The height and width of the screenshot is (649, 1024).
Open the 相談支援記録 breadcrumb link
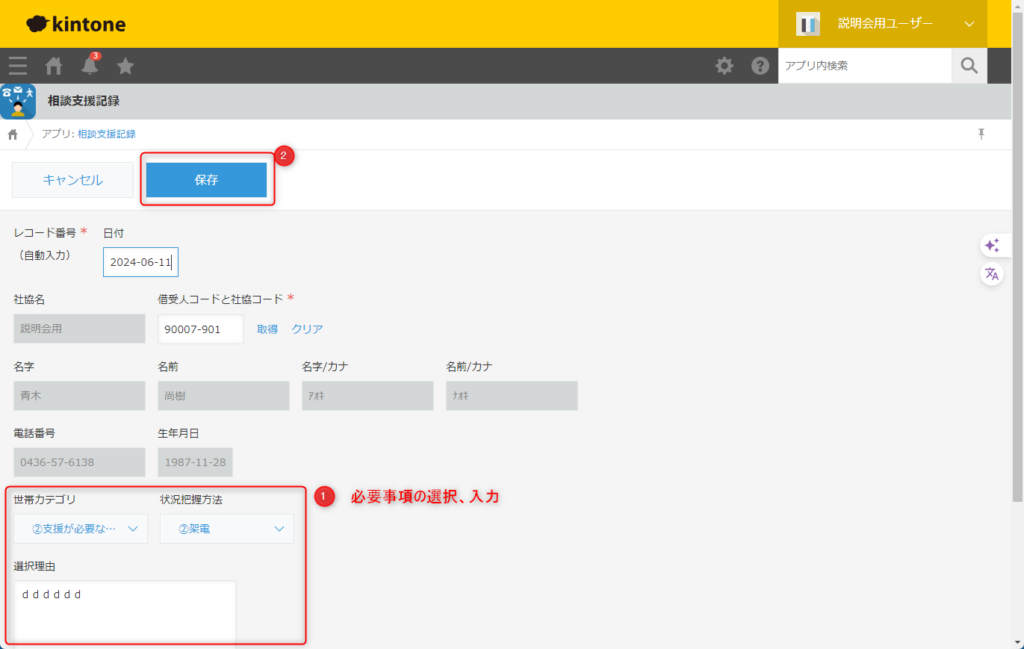(x=106, y=134)
